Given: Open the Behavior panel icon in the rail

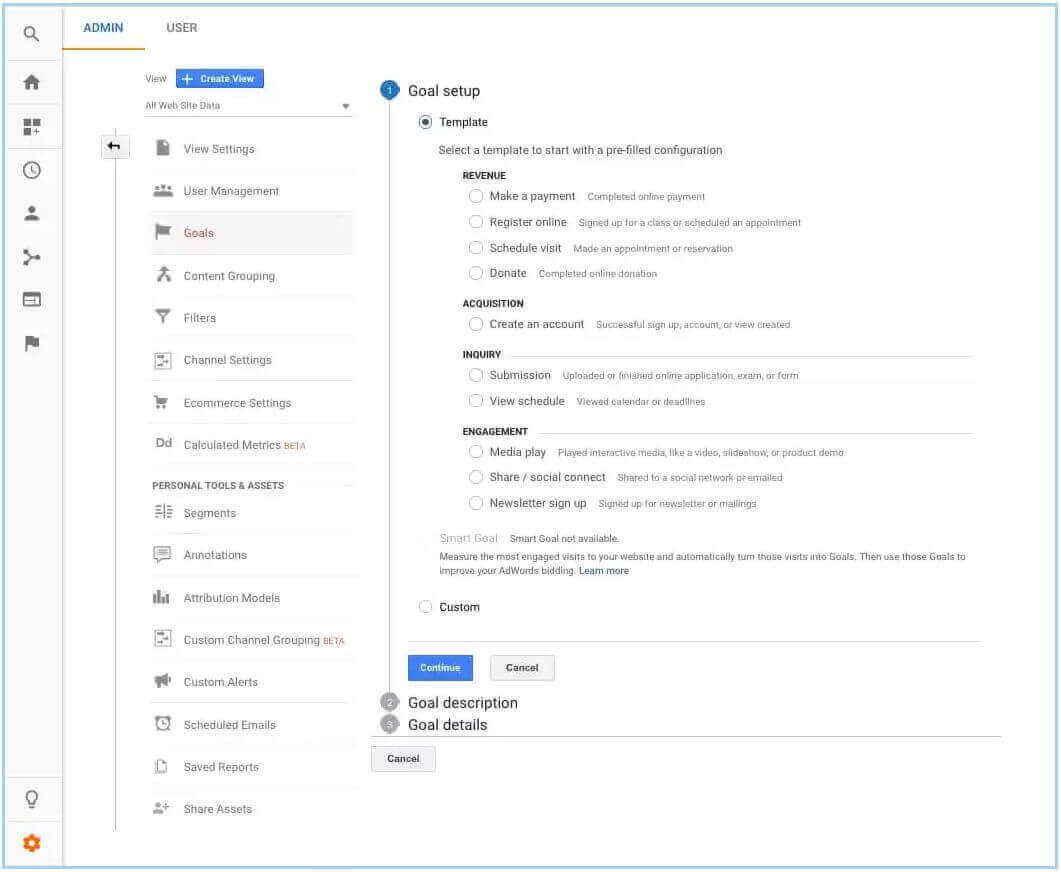Looking at the screenshot, I should 31,299.
